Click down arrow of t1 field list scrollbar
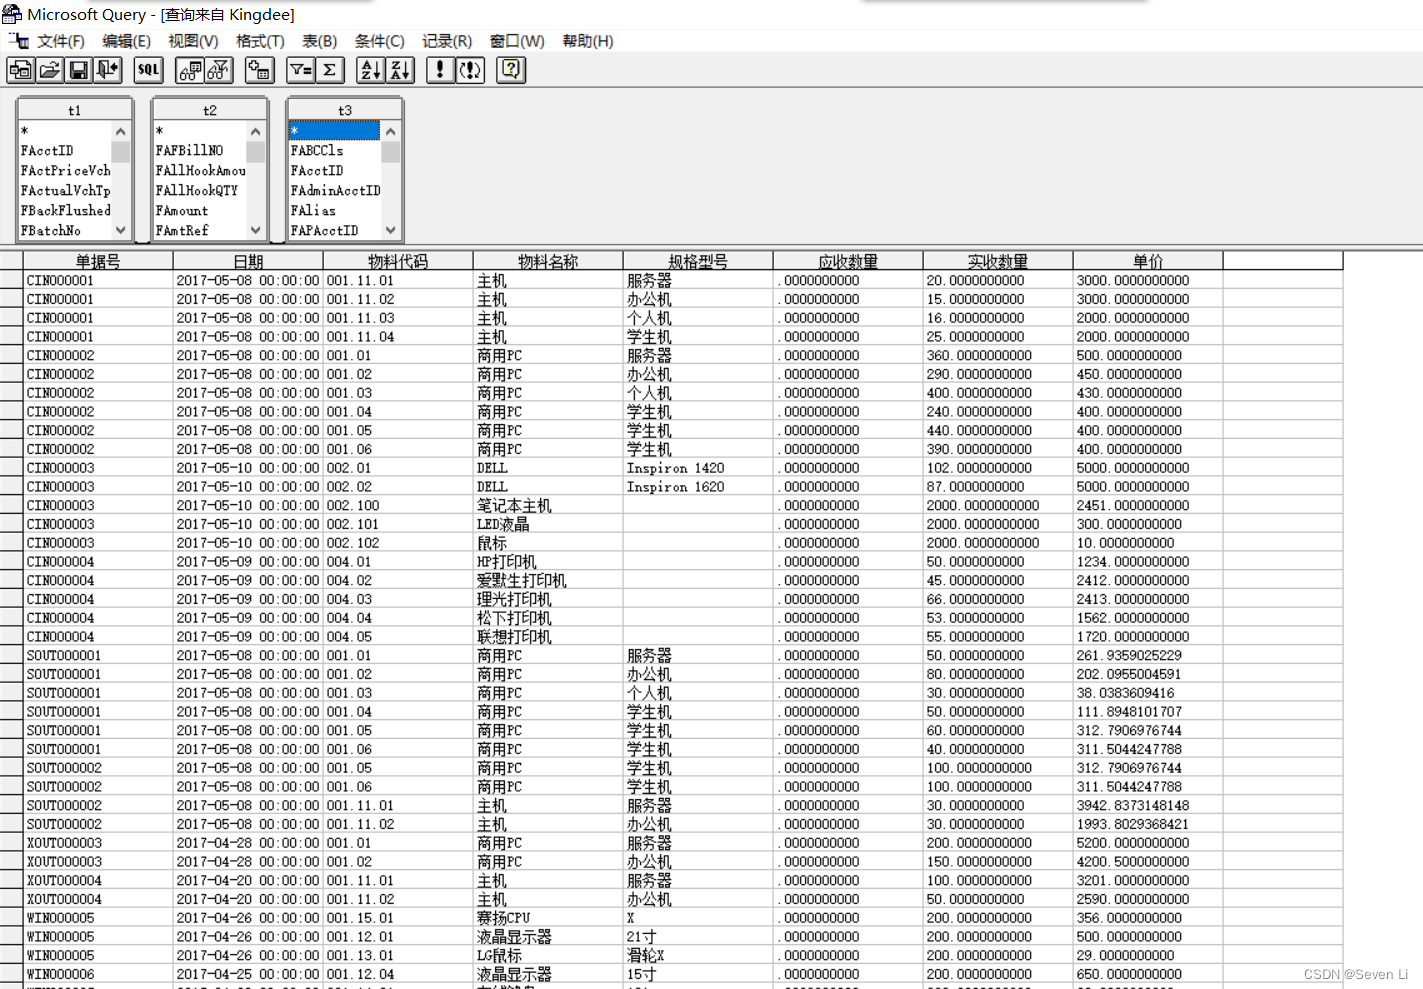This screenshot has height=989, width=1423. (121, 230)
